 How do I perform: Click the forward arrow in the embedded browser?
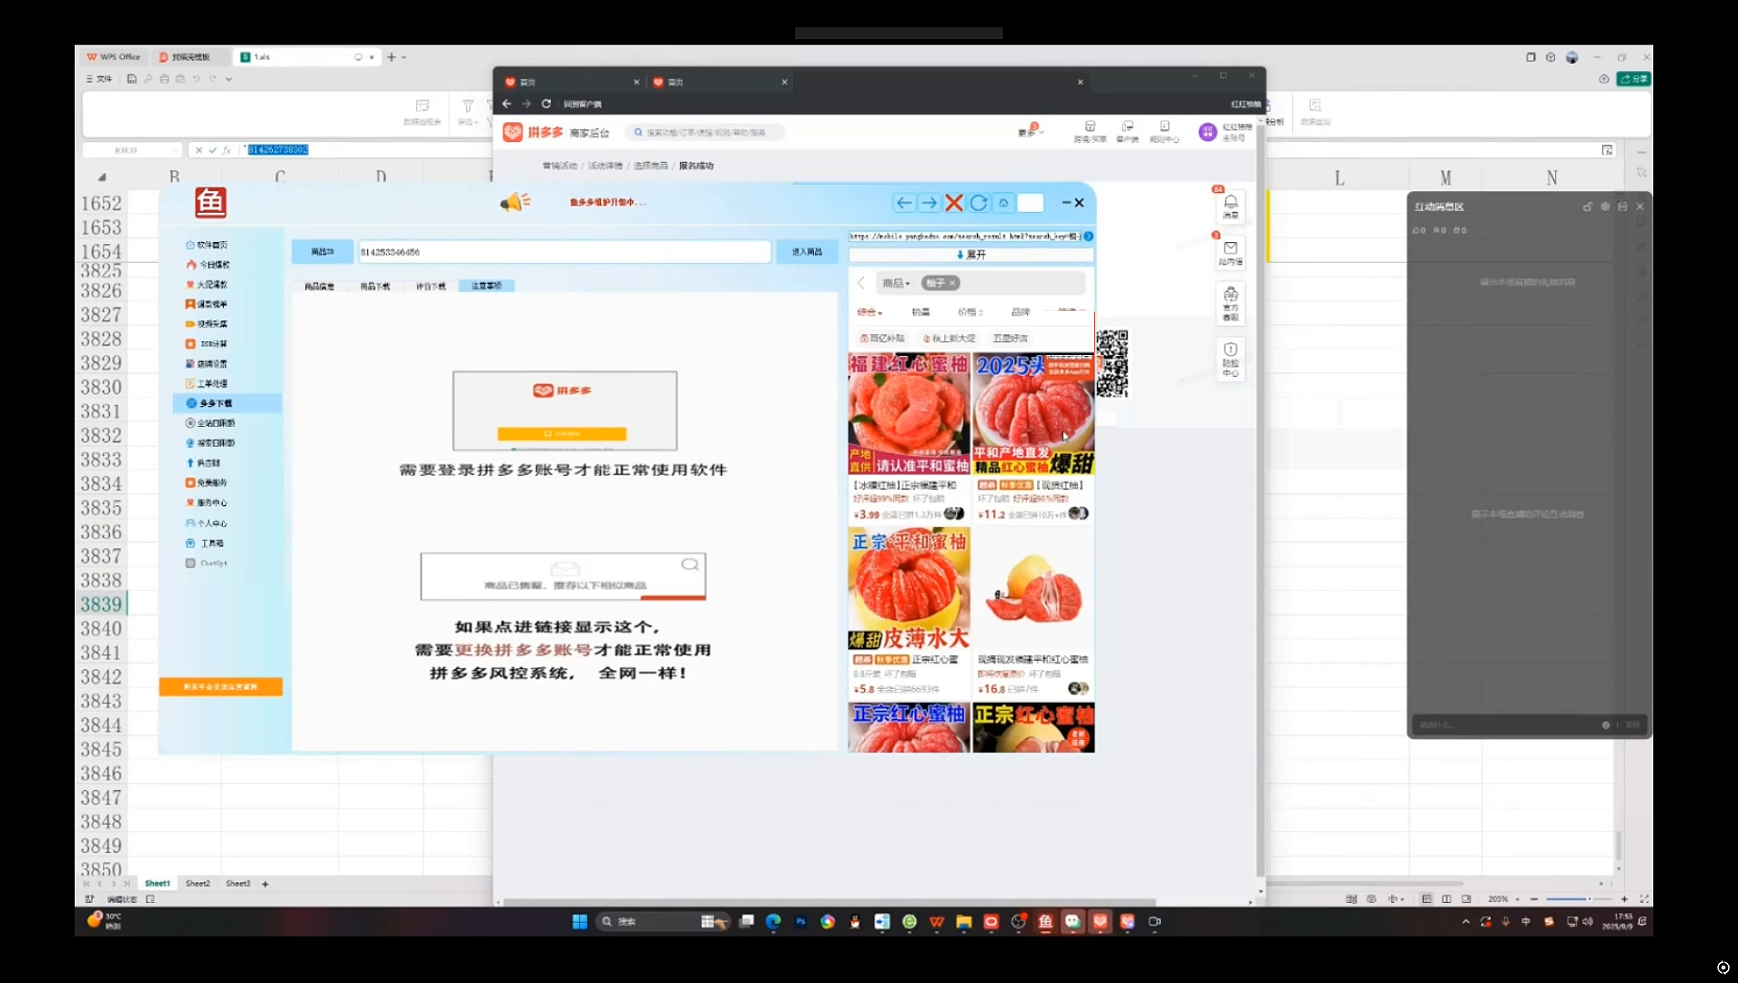(x=929, y=203)
